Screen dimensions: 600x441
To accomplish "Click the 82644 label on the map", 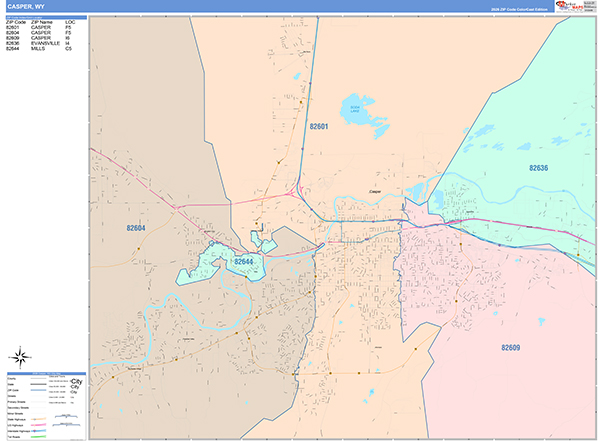I will coord(245,262).
